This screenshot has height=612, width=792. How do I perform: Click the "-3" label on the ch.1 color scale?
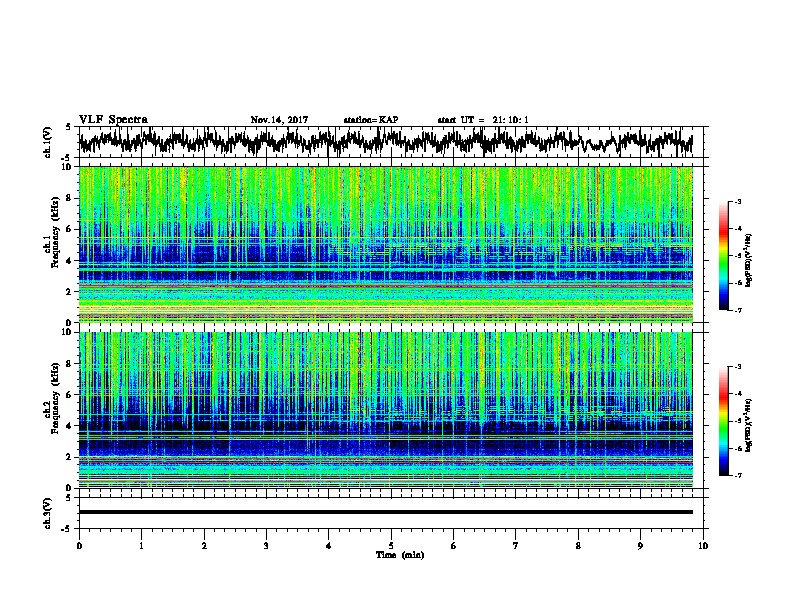point(737,202)
